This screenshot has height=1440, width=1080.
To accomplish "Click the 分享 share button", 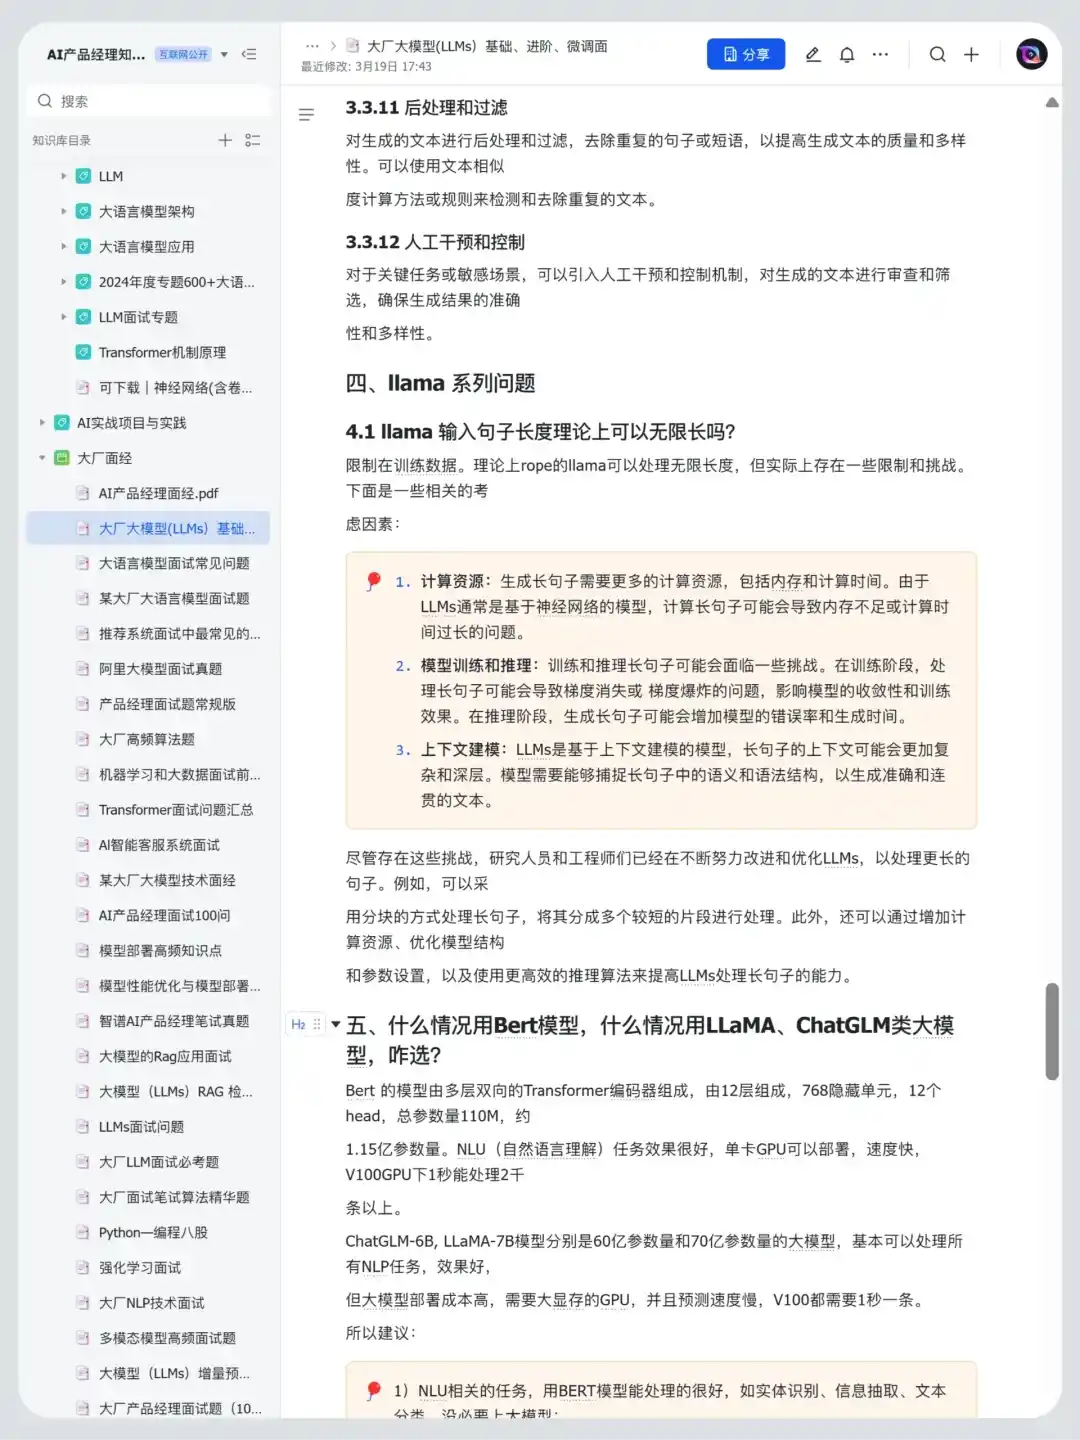I will point(745,54).
